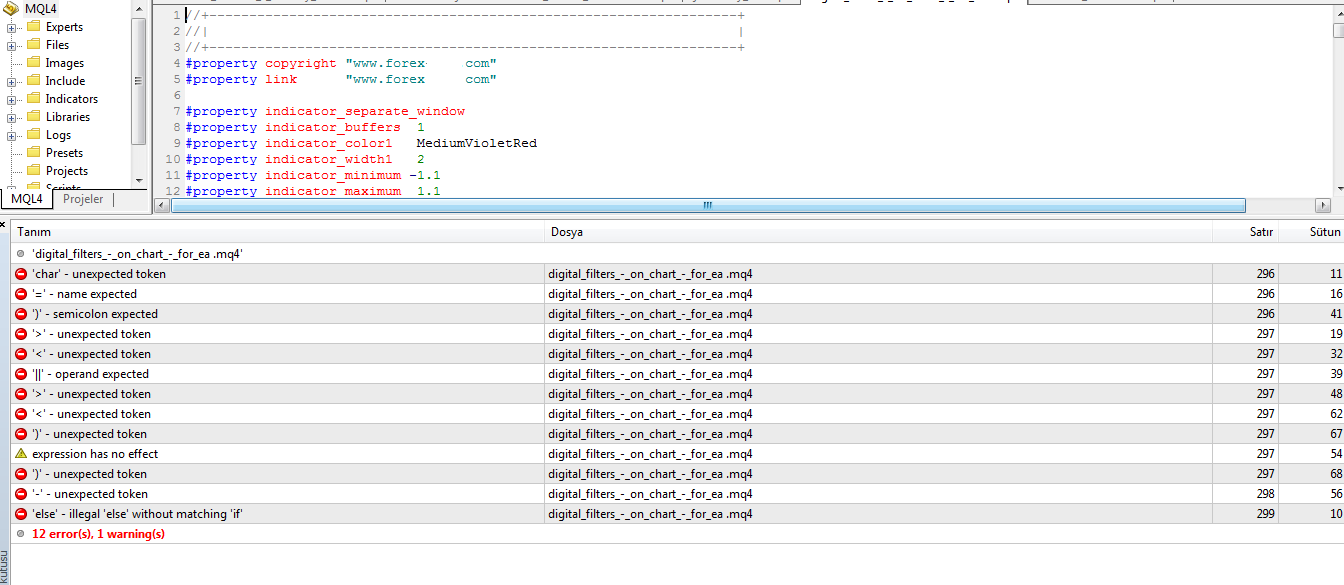Click the "12 error(s), 1 warning(s)" summary line
This screenshot has height=585, width=1344.
coord(98,534)
